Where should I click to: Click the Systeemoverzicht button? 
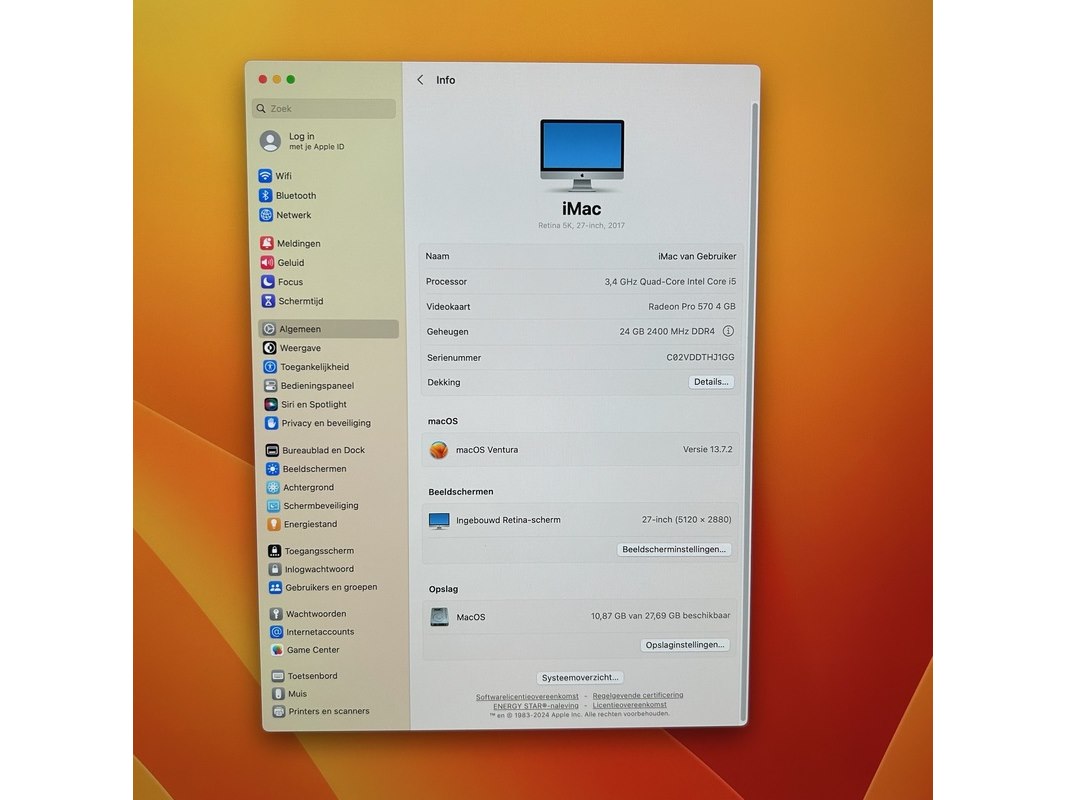click(x=581, y=678)
